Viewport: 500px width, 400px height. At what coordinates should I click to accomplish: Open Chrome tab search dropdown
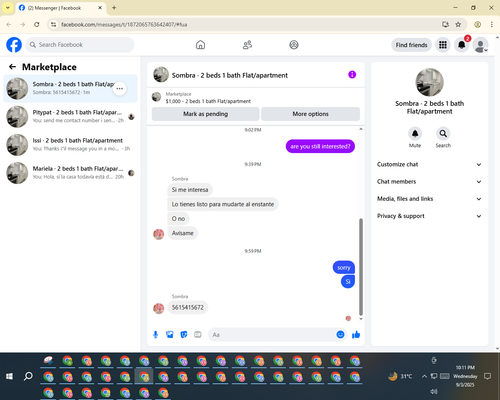pyautogui.click(x=8, y=8)
